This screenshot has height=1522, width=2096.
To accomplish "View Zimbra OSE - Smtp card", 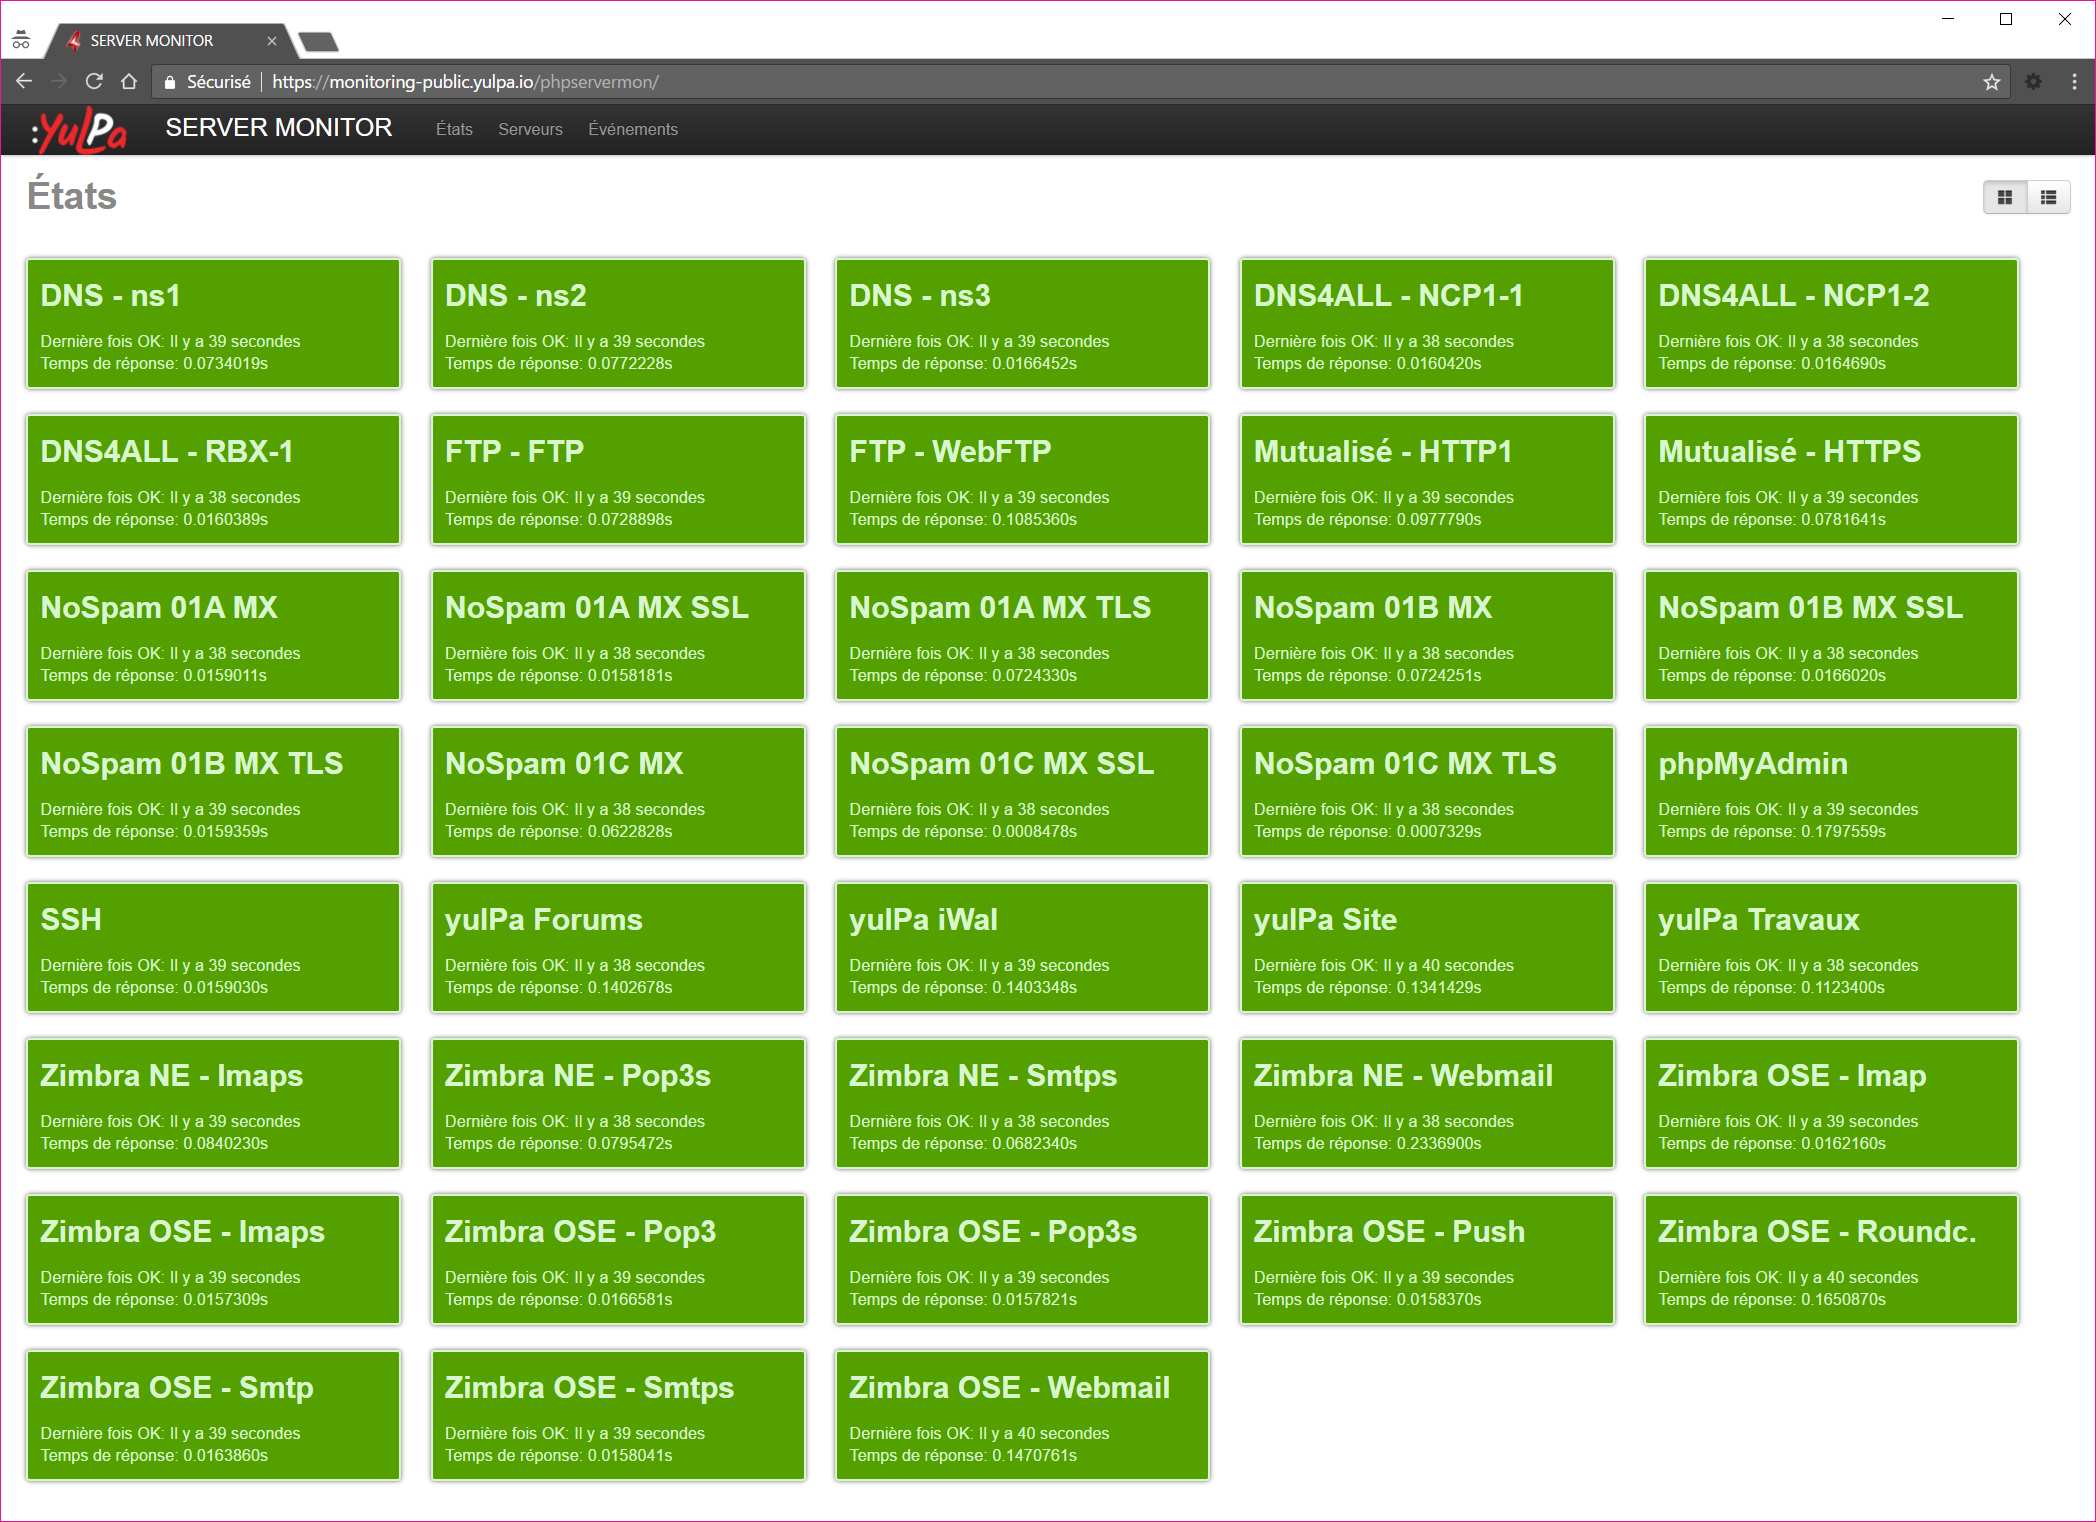I will (x=214, y=1415).
